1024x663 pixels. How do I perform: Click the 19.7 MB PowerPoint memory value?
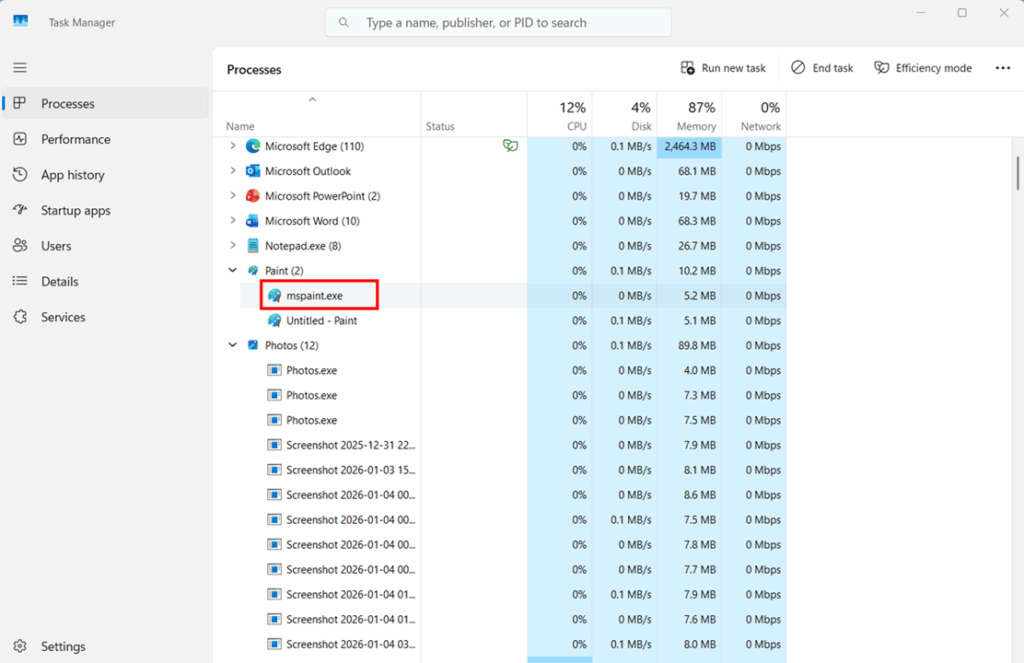click(x=697, y=196)
